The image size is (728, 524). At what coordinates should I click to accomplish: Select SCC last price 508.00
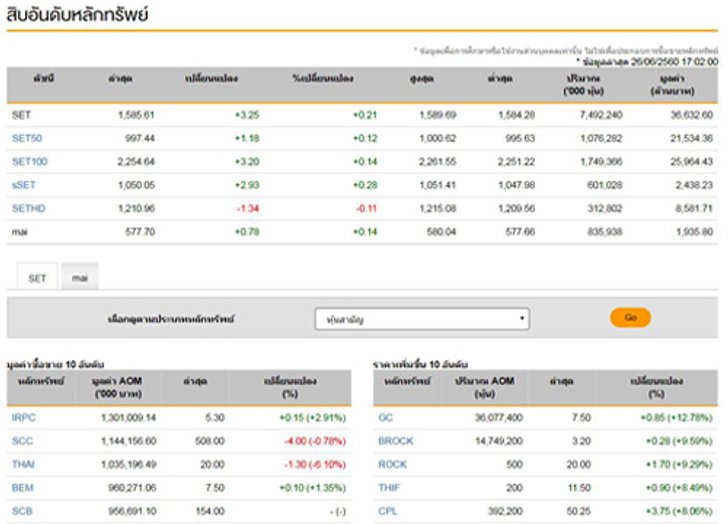tap(210, 440)
